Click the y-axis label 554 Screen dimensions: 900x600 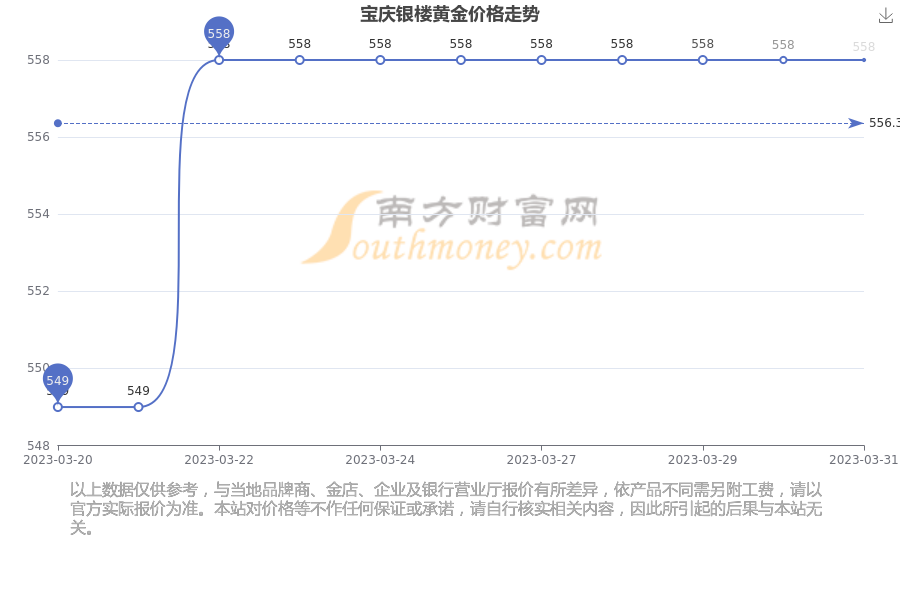tap(38, 214)
